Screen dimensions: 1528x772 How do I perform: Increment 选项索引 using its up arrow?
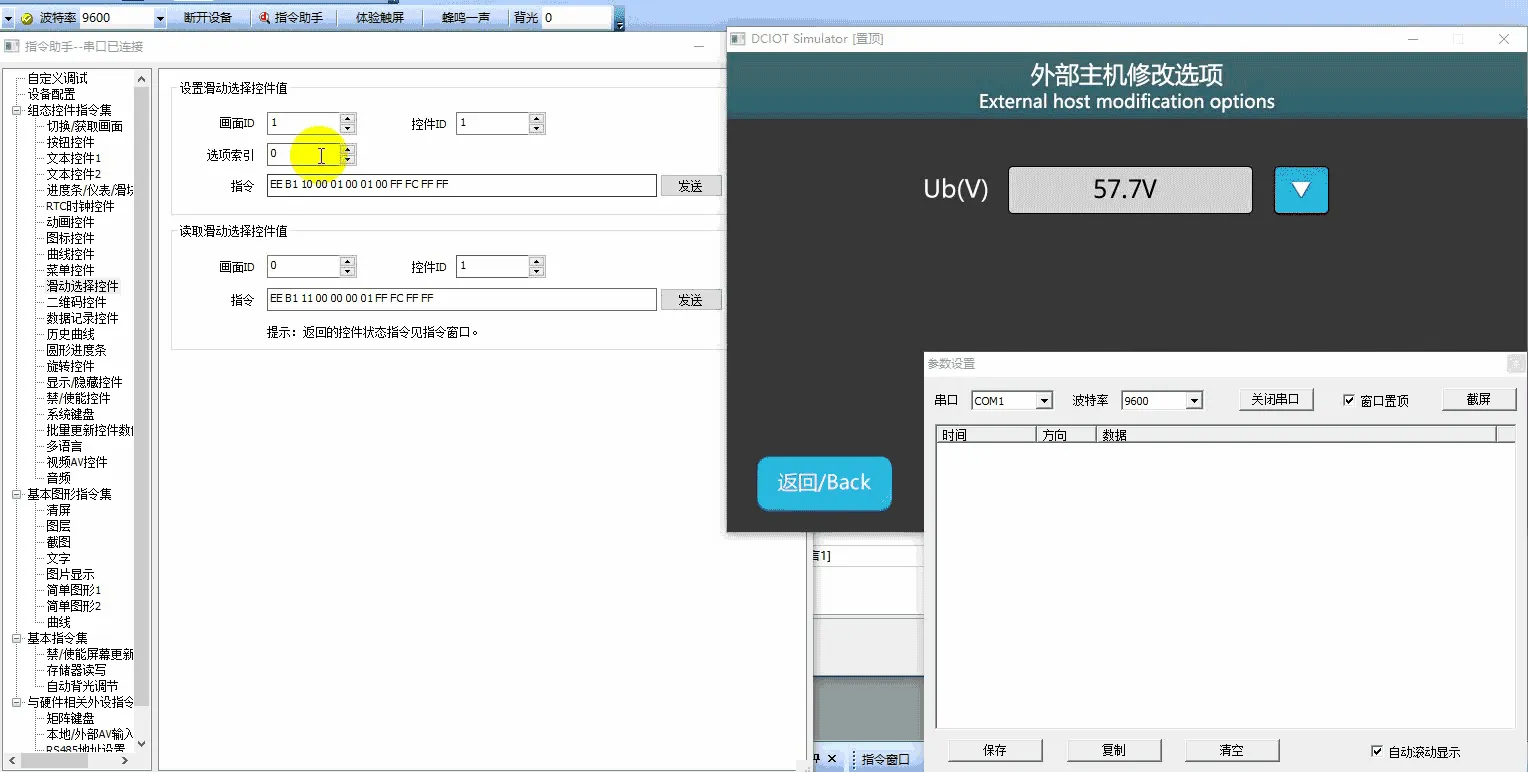[x=347, y=150]
